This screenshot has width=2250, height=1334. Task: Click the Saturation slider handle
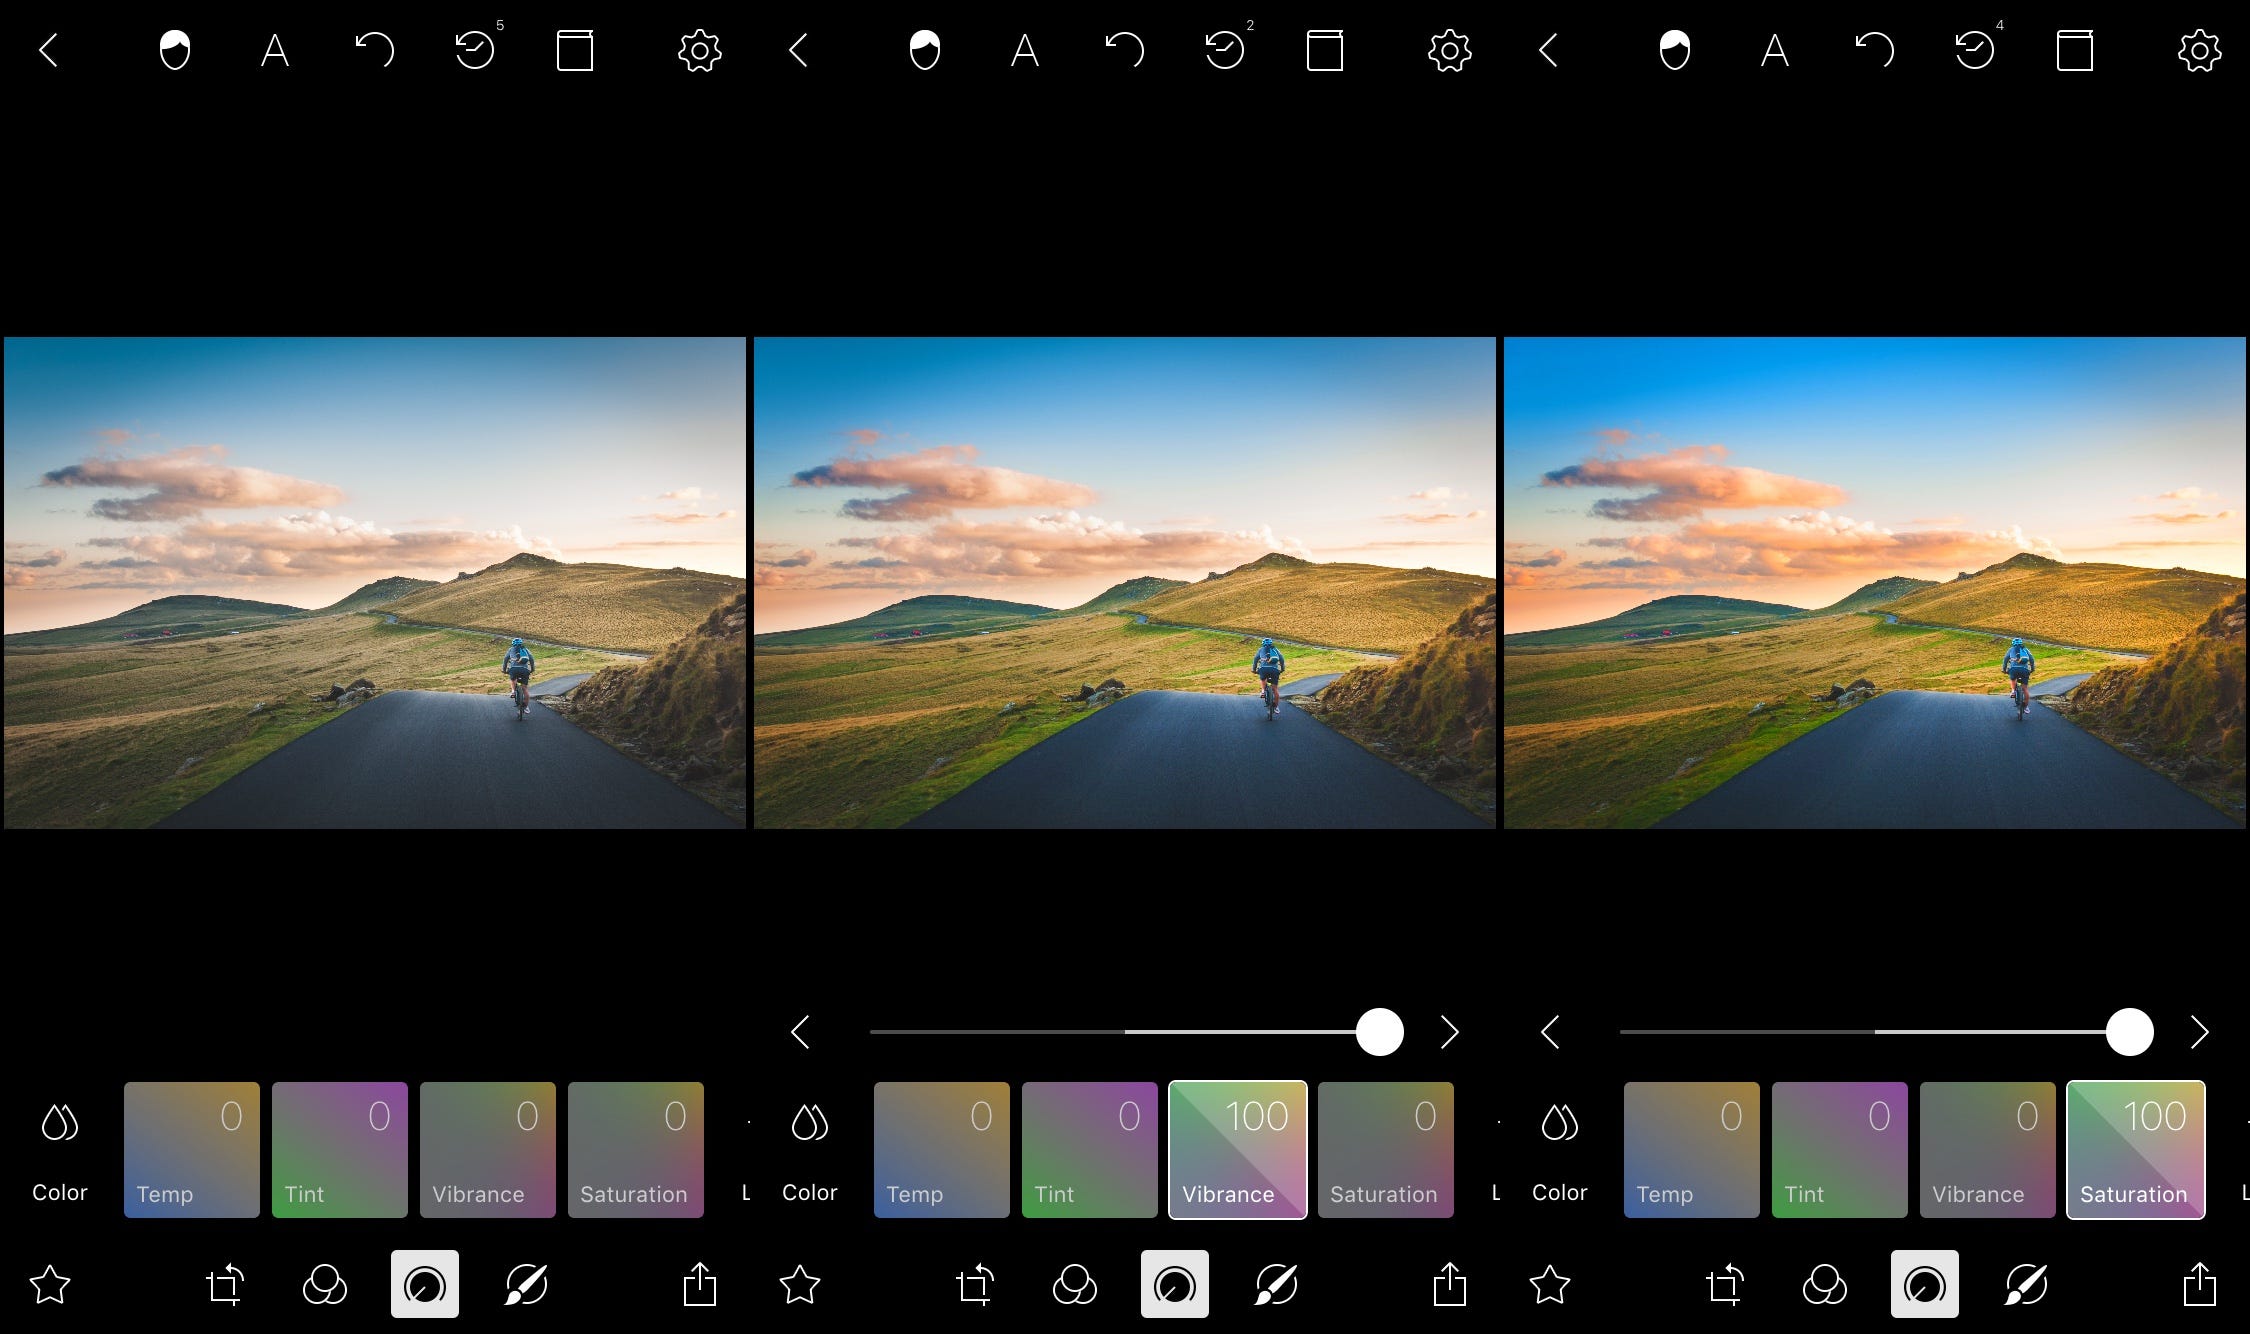point(2131,1032)
